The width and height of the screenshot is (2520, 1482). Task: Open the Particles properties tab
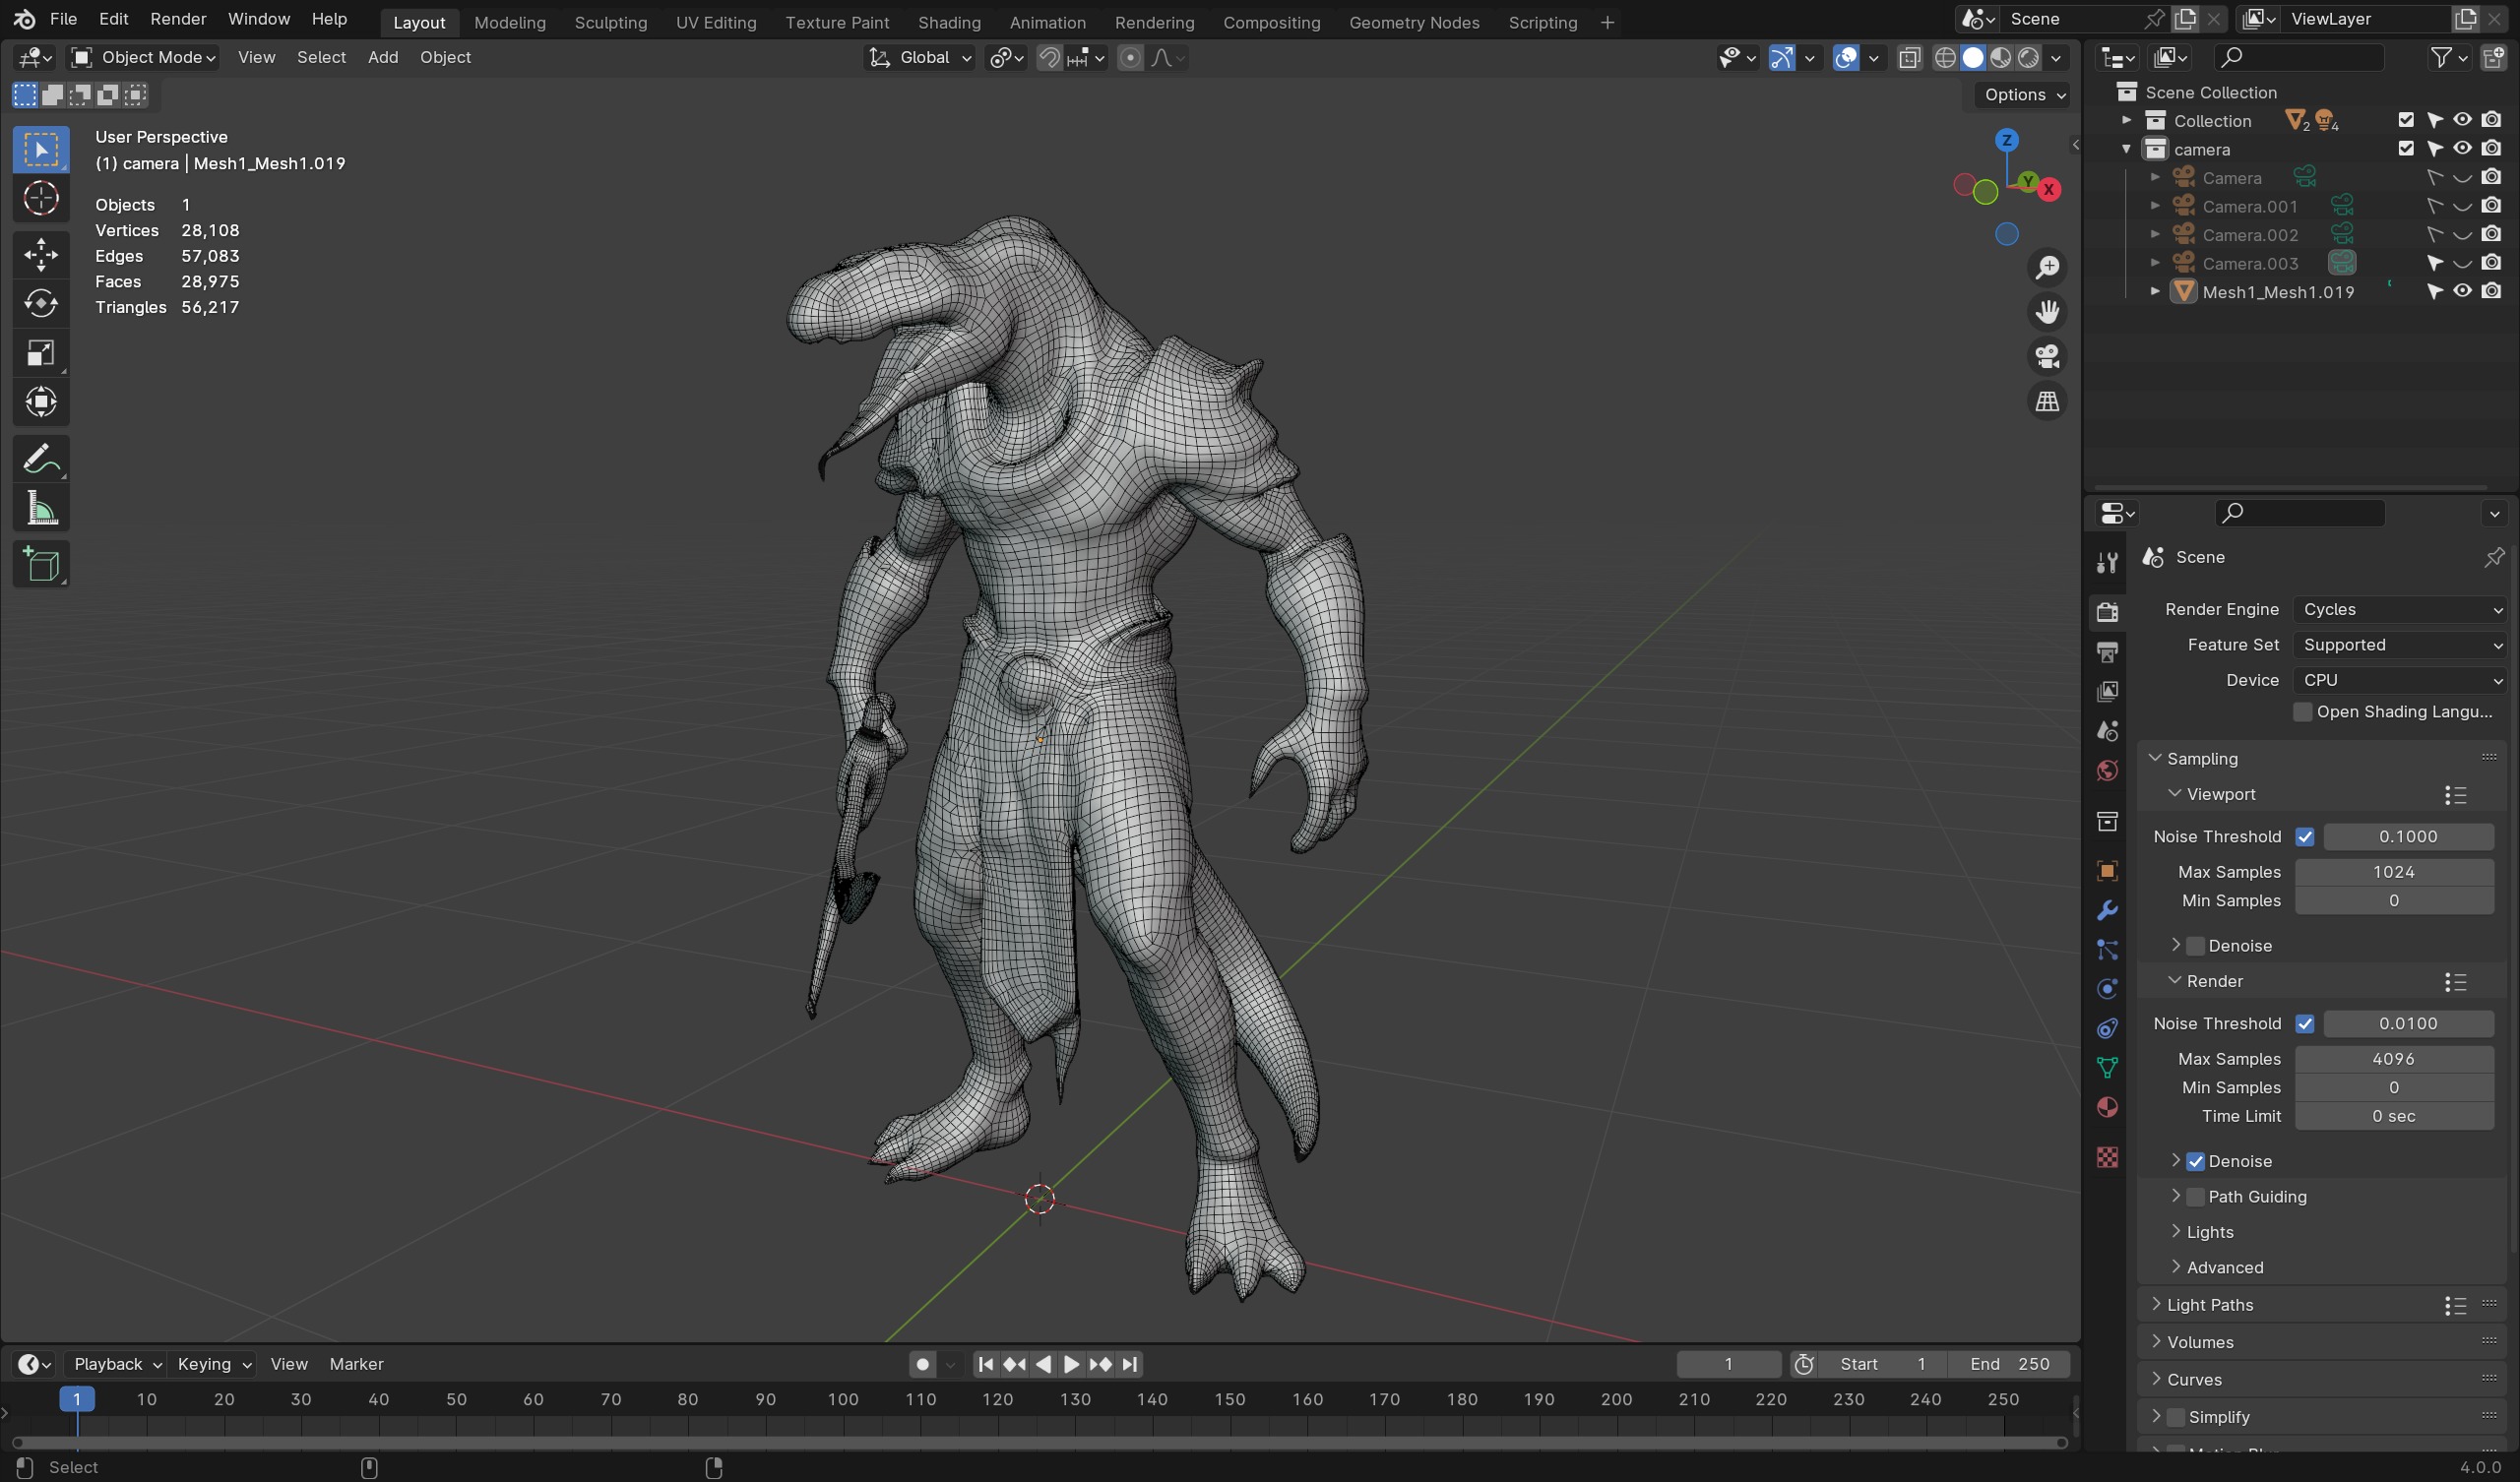tap(2107, 949)
